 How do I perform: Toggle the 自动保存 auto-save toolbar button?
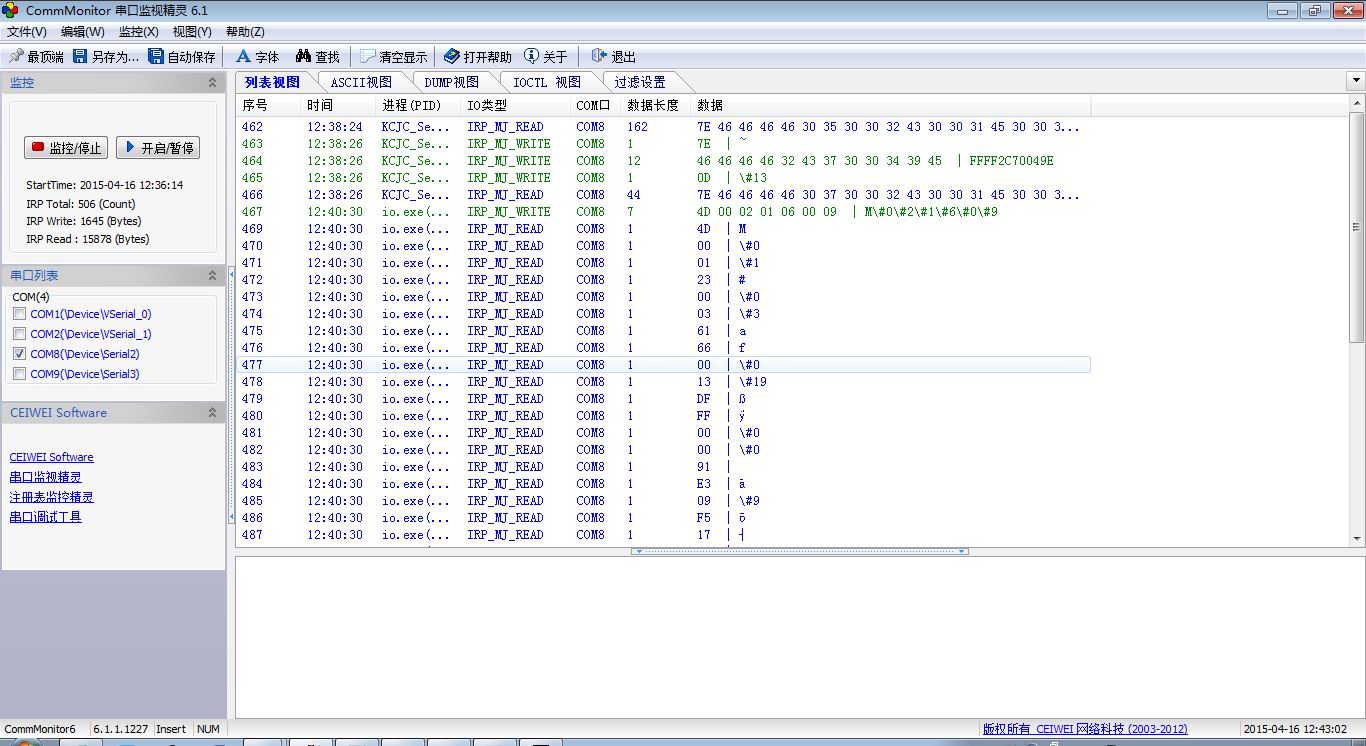181,57
